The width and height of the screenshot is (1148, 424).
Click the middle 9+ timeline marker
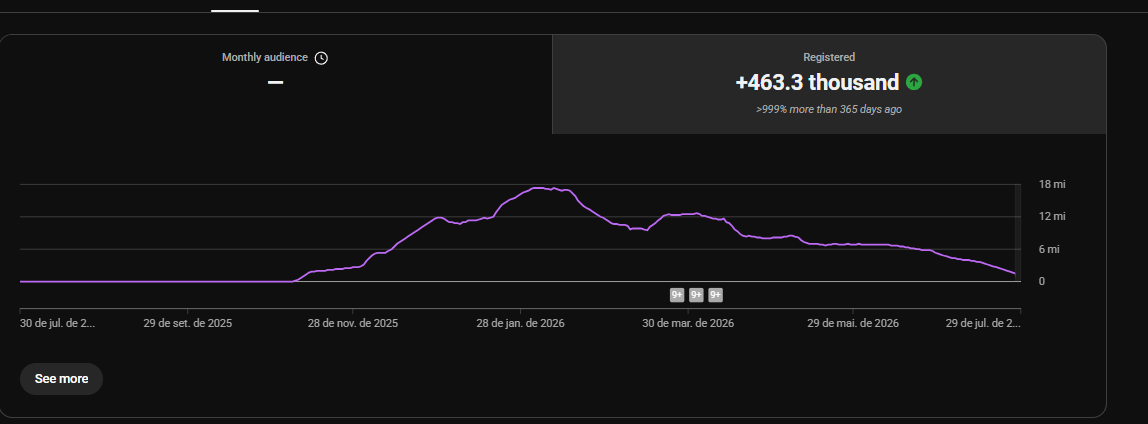696,295
